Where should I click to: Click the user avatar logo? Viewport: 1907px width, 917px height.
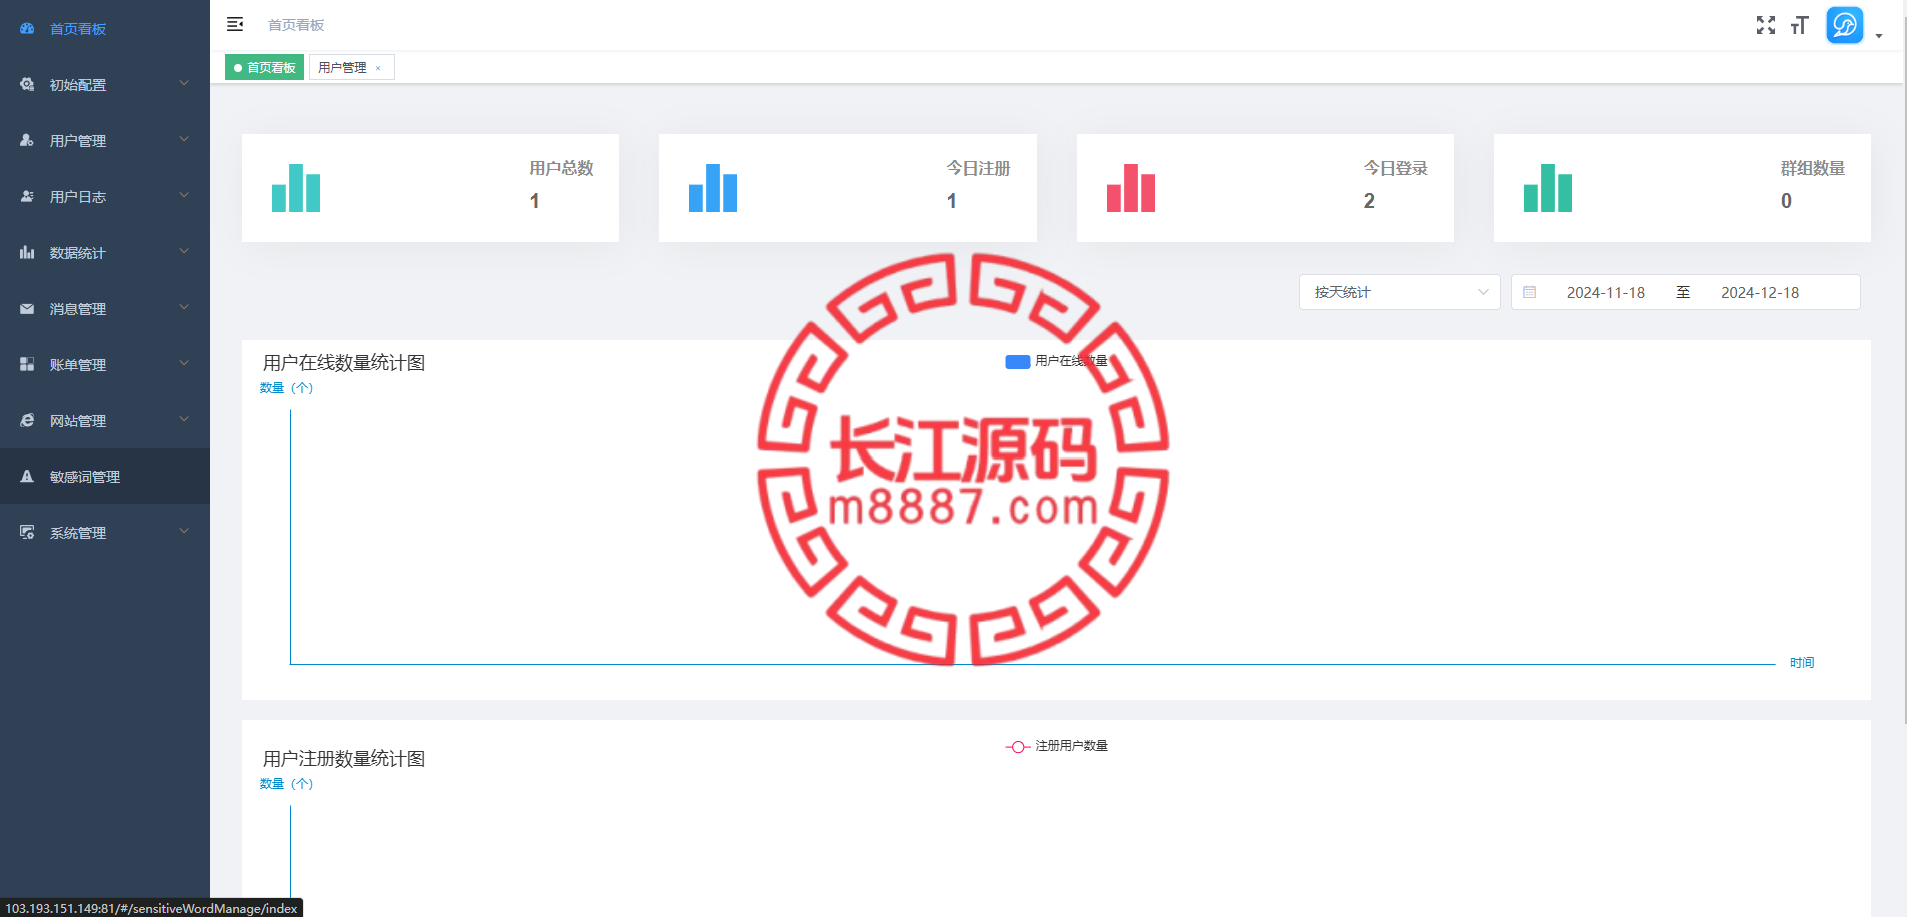pos(1845,25)
